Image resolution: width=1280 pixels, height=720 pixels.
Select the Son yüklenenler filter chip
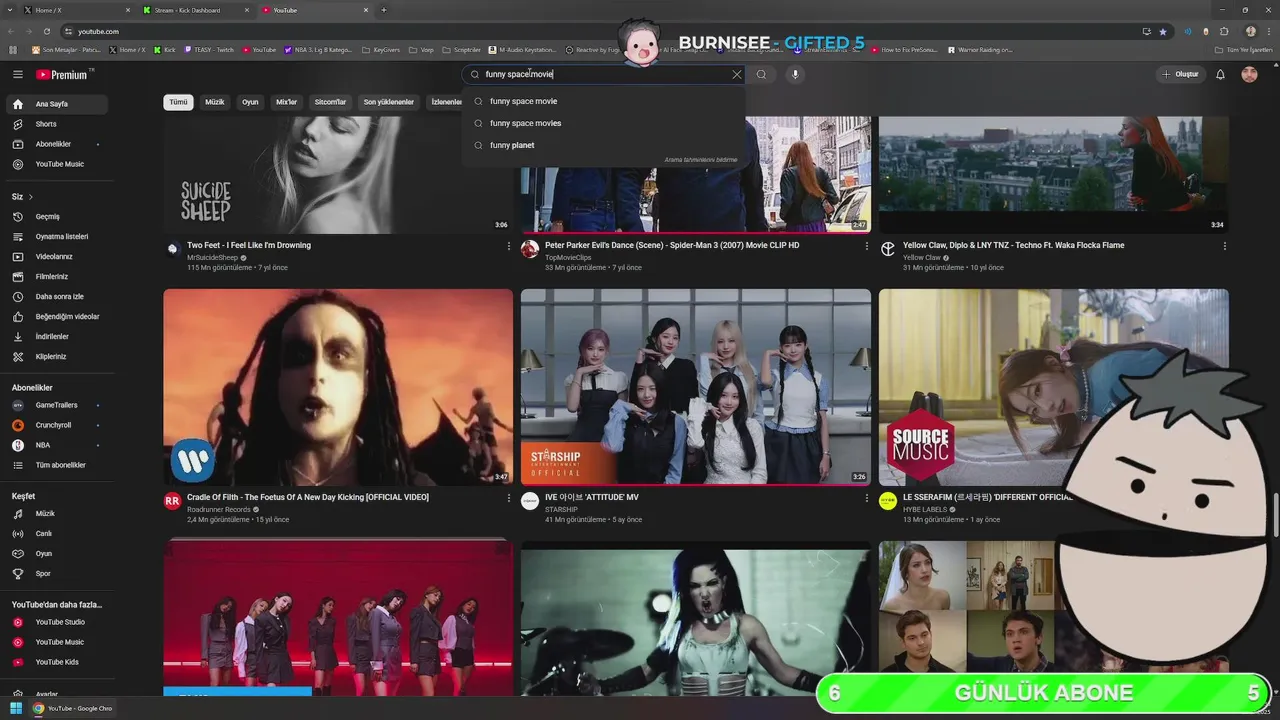388,102
